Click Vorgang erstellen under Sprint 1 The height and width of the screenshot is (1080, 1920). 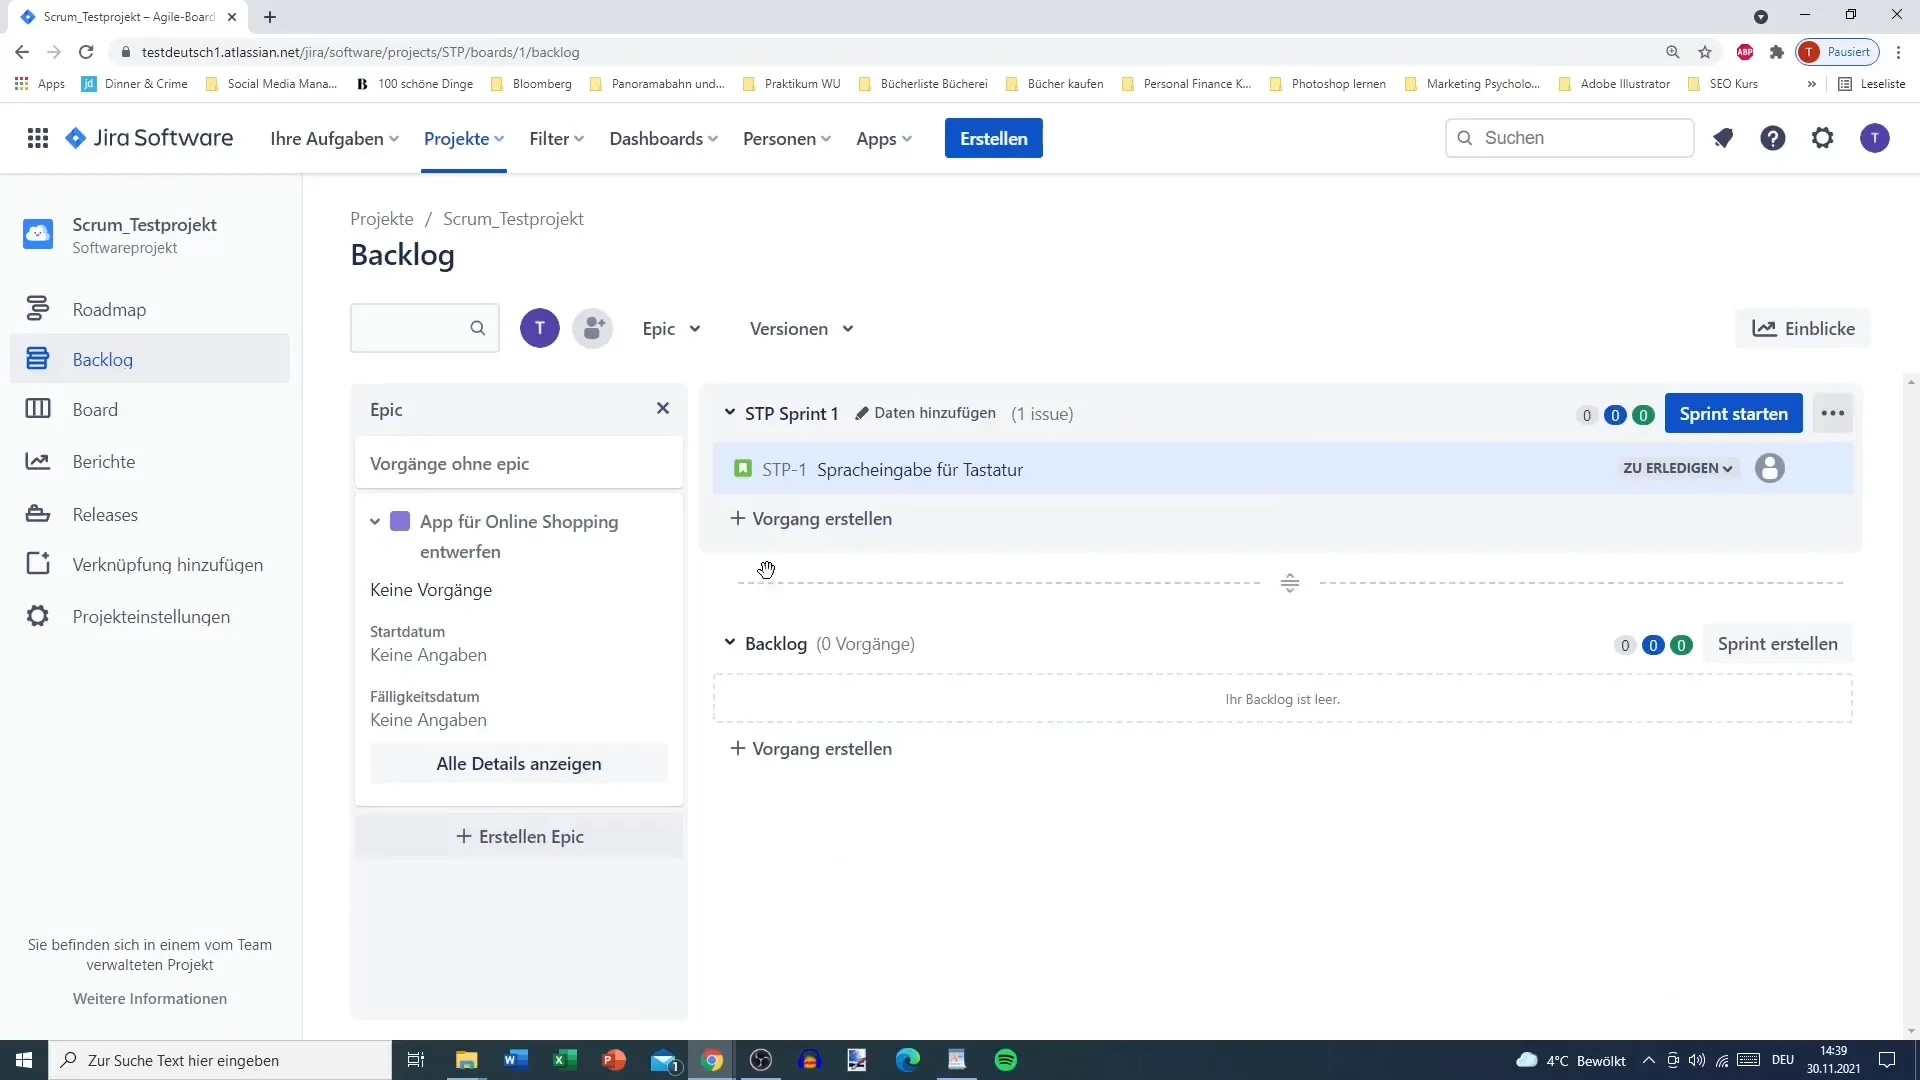point(812,518)
